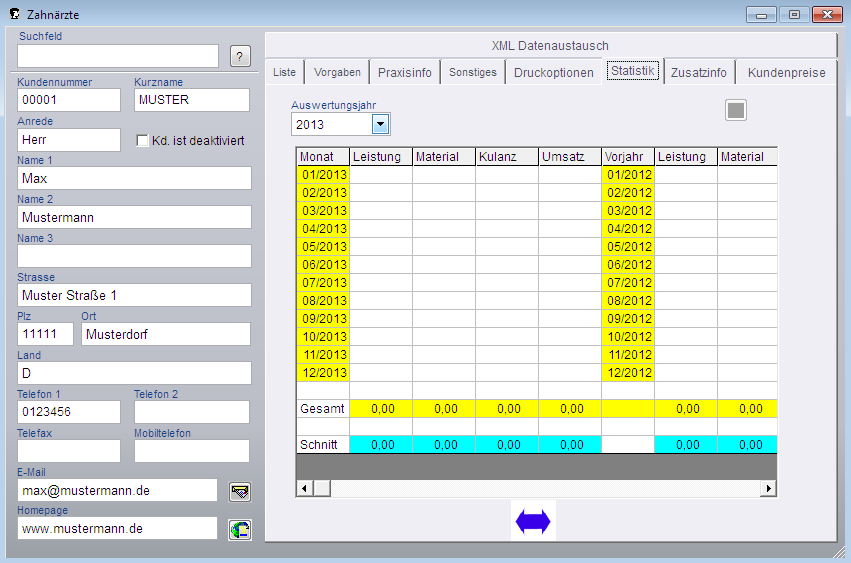Image resolution: width=851 pixels, height=563 pixels.
Task: Click the Zahnärzte window title icon
Action: [15, 14]
